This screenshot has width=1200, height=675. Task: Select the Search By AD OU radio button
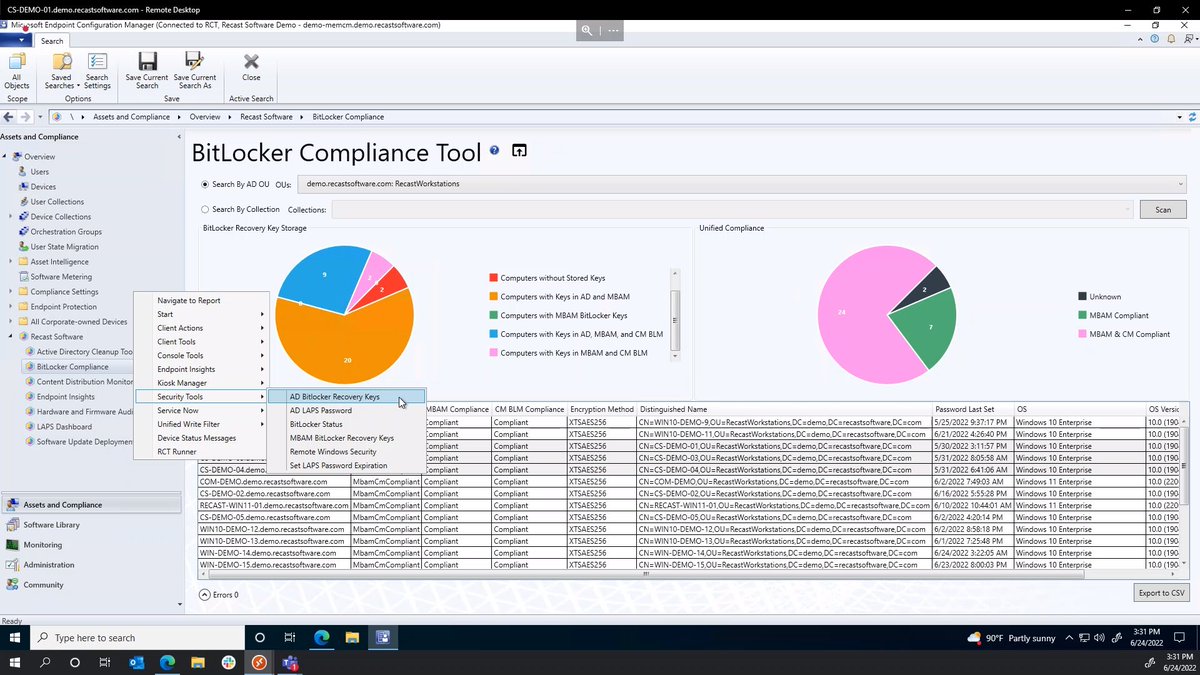pyautogui.click(x=206, y=184)
